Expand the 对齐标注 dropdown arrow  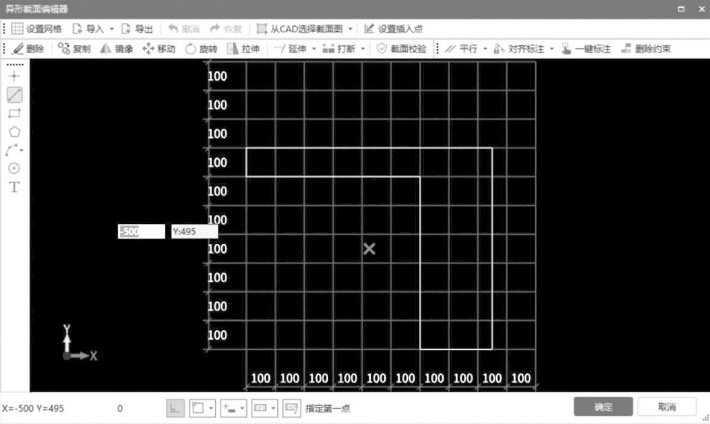(552, 49)
